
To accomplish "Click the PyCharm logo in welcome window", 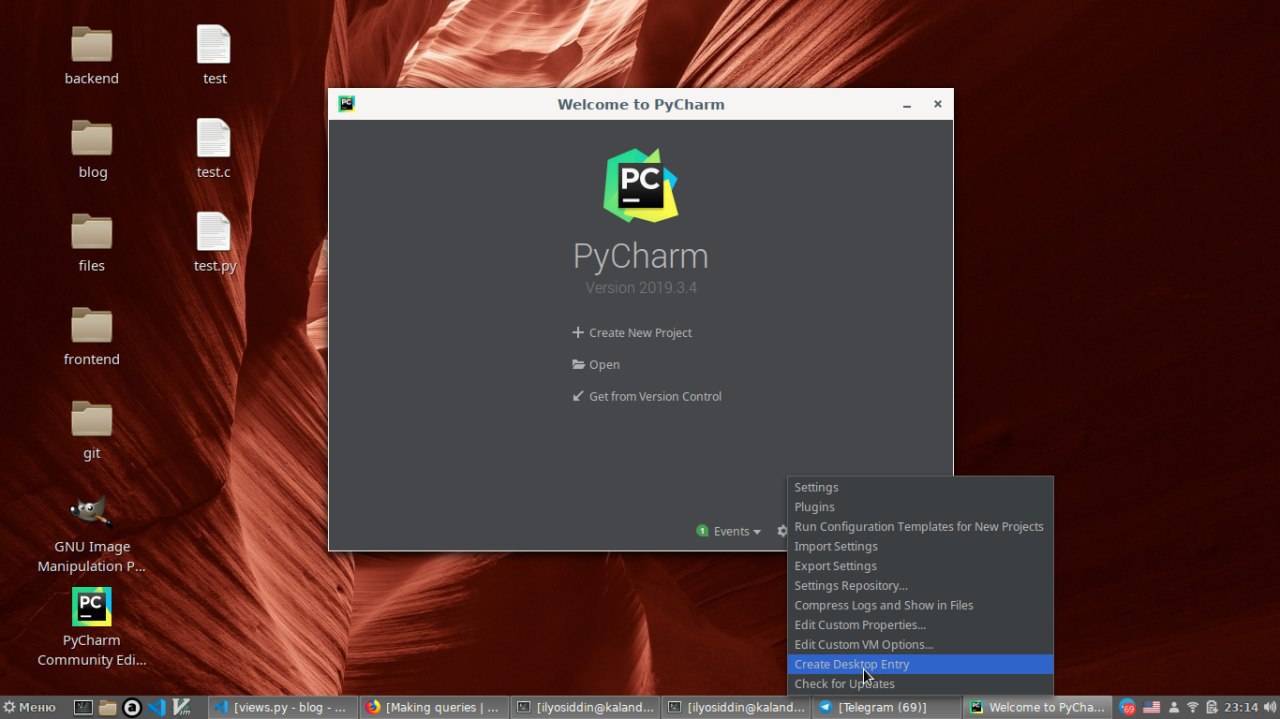I will click(640, 185).
